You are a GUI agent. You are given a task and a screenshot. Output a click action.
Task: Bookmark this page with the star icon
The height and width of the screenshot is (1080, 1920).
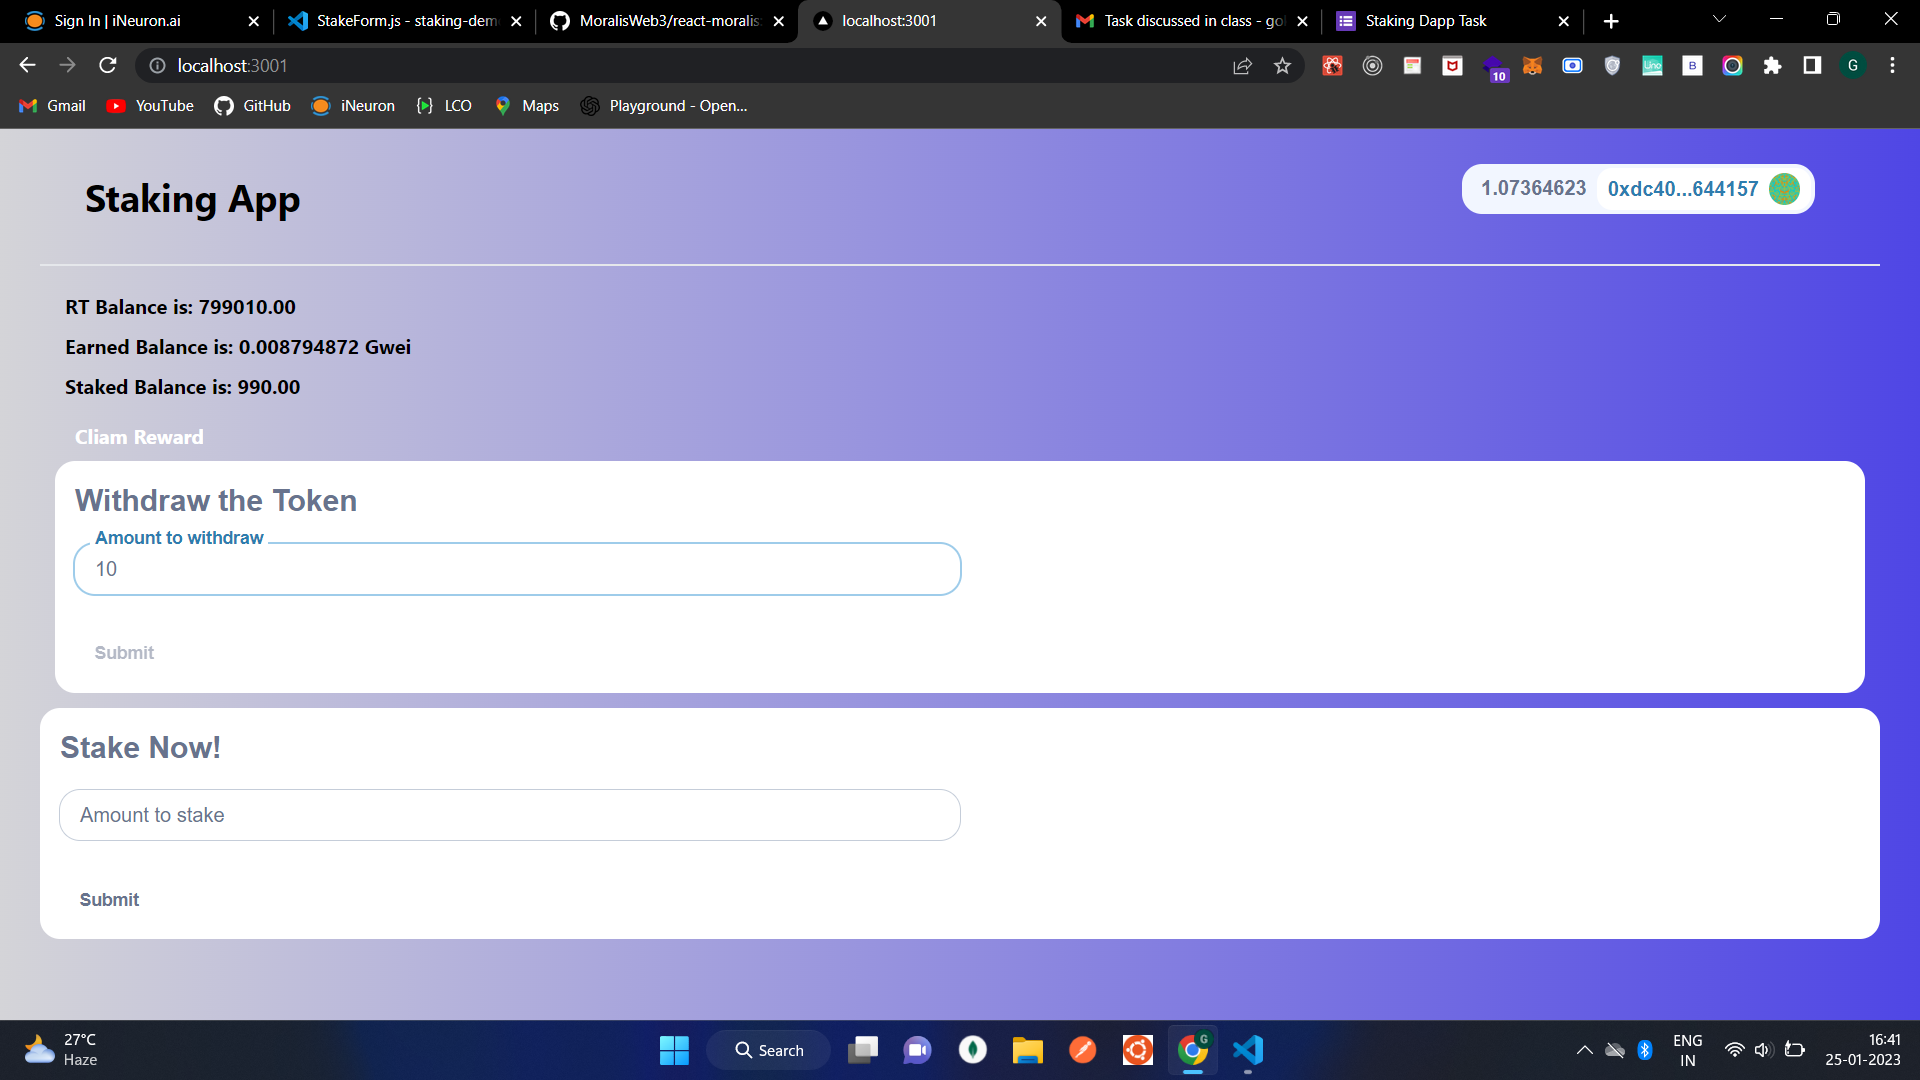click(x=1282, y=66)
